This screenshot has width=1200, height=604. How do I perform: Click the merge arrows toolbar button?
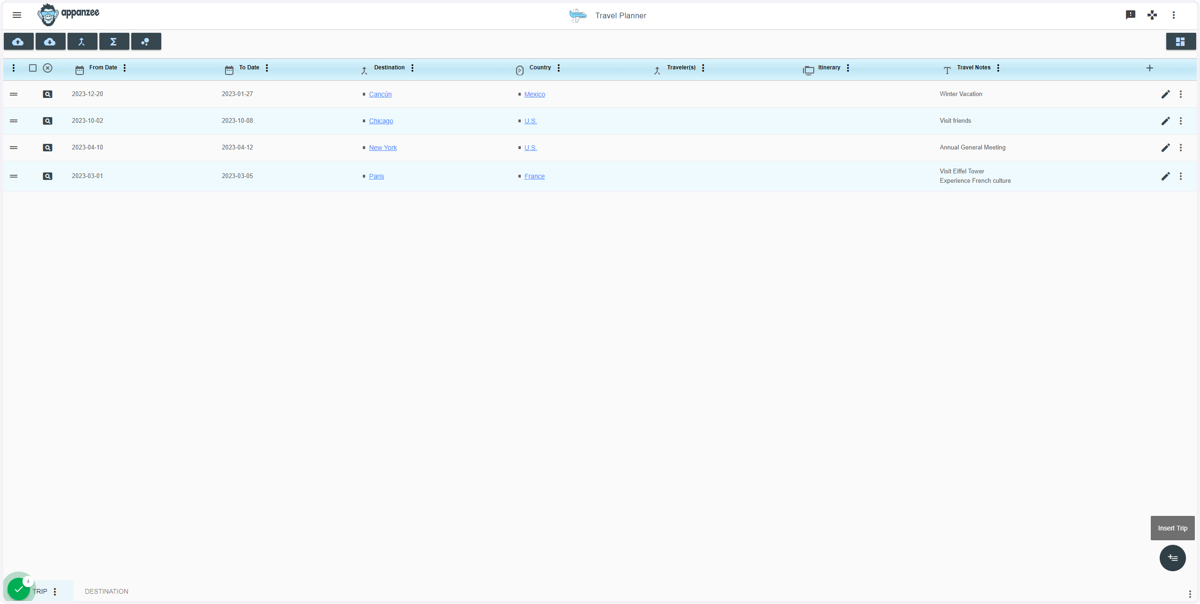point(82,42)
